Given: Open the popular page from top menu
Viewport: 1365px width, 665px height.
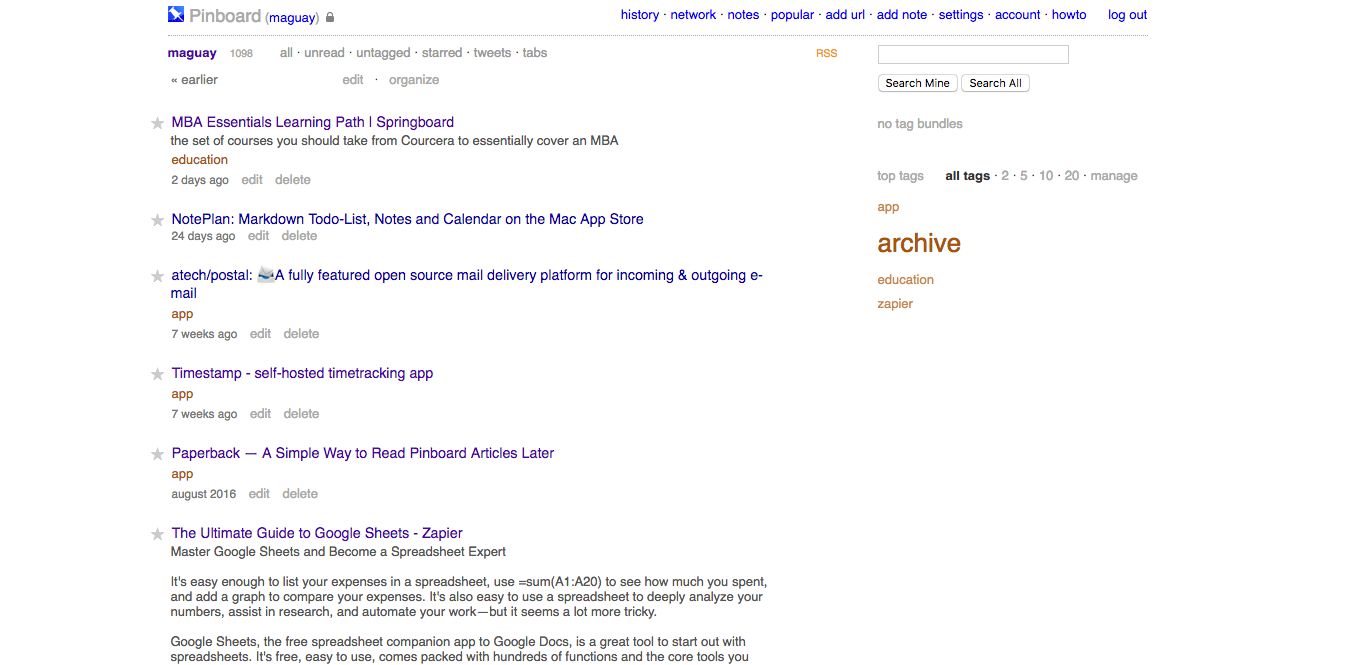Looking at the screenshot, I should point(792,15).
